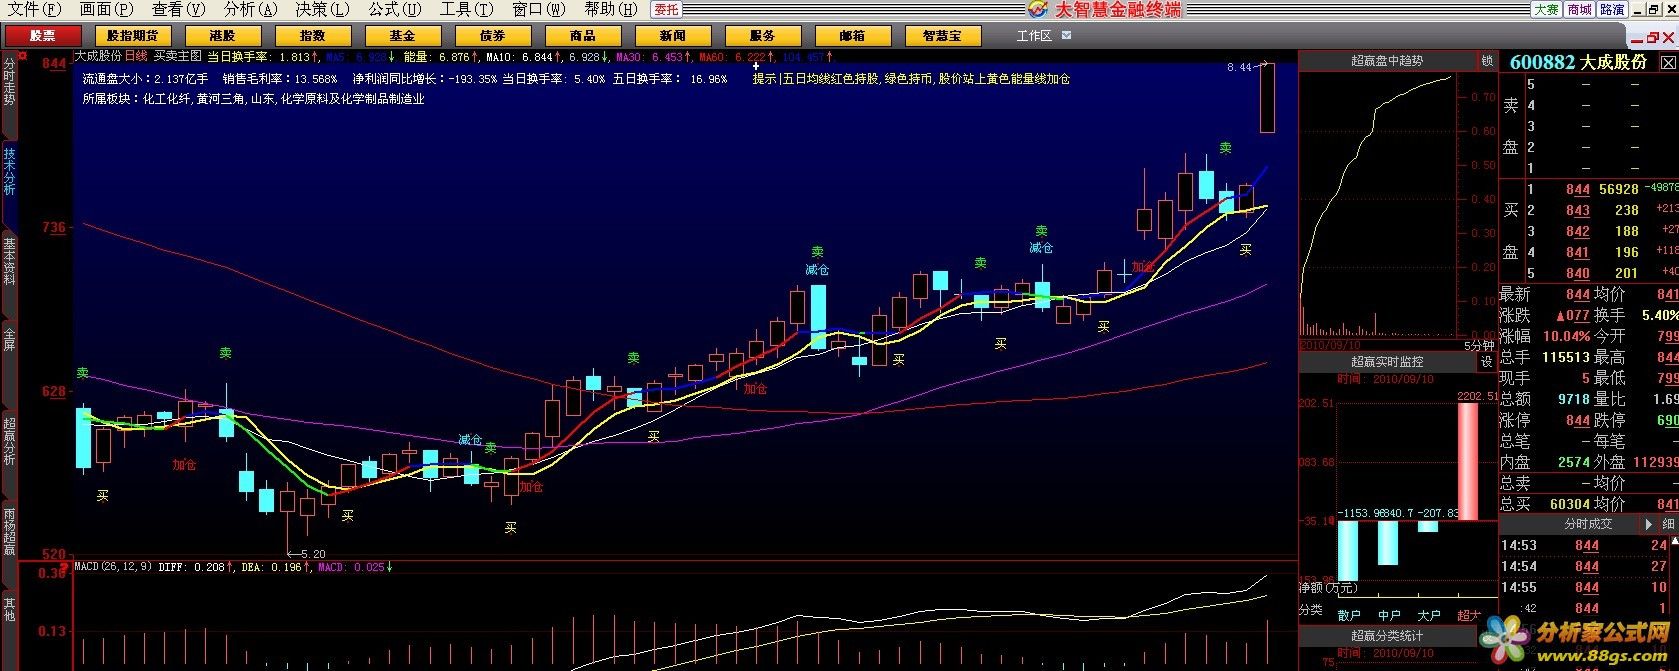
Task: Open the 分析(A) menu
Action: [250, 9]
